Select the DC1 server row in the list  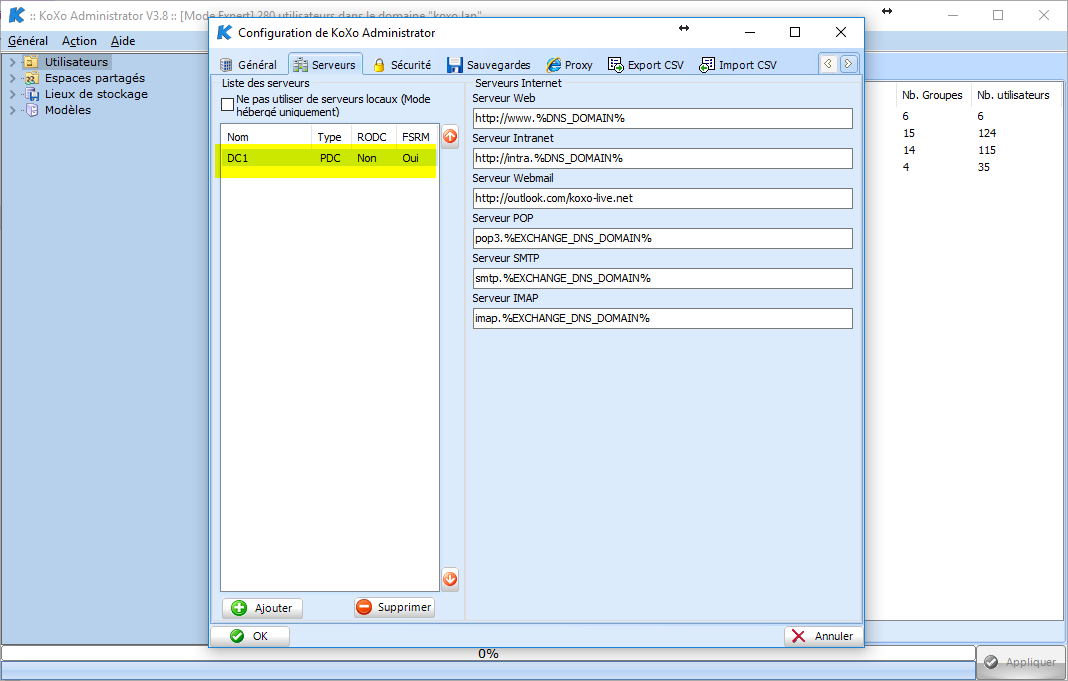tap(330, 158)
